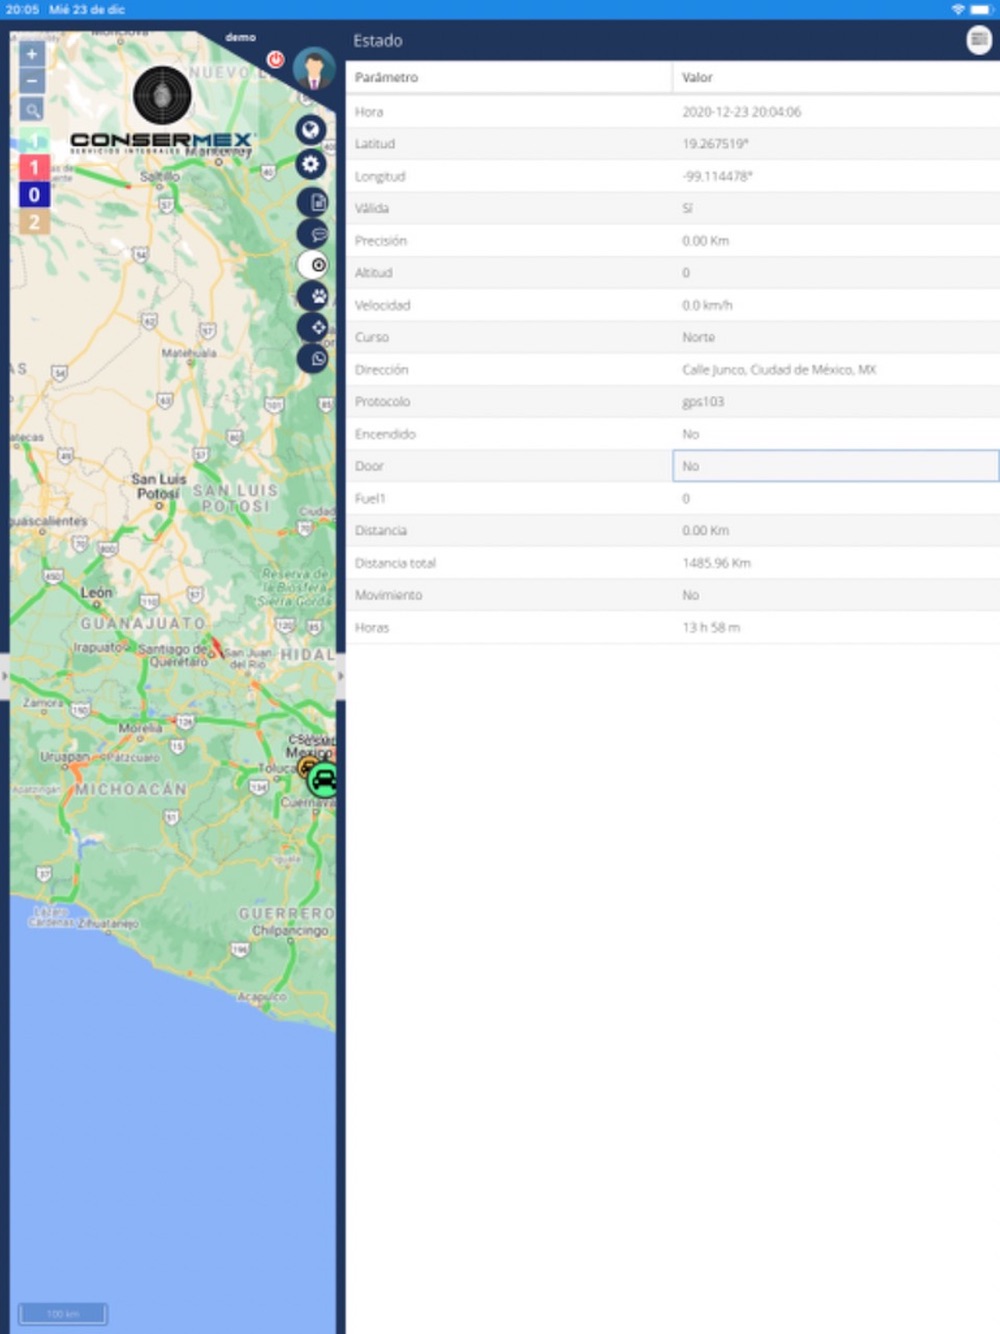This screenshot has height=1334, width=1000.
Task: Click the paw print icon
Action: (316, 296)
